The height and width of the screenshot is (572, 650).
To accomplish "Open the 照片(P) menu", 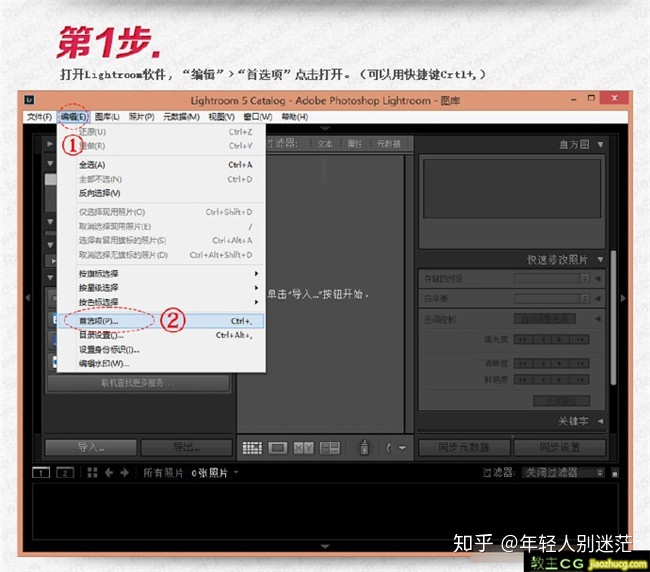I will pos(141,117).
